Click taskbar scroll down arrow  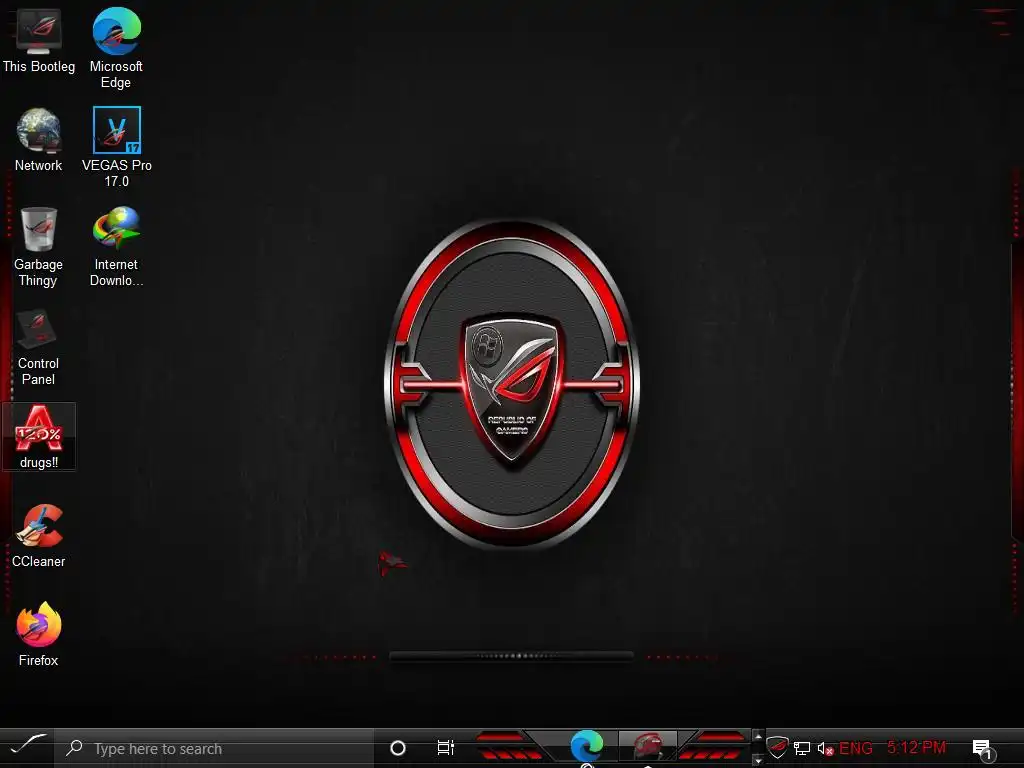pyautogui.click(x=758, y=760)
